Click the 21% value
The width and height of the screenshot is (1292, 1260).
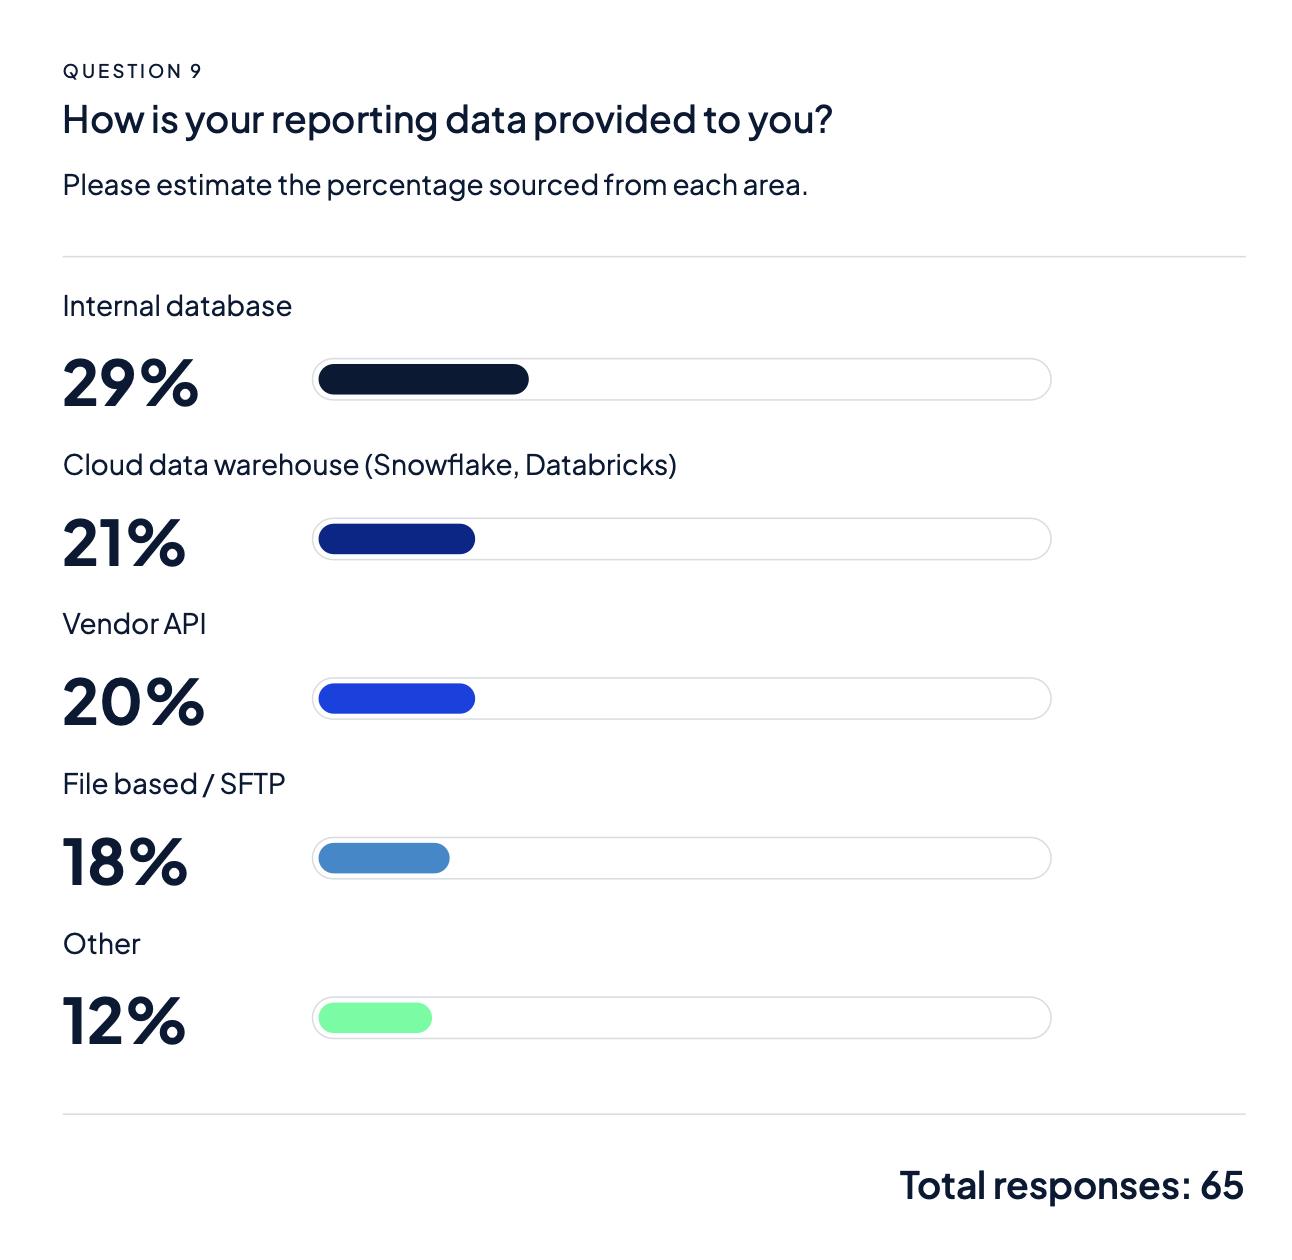[x=124, y=544]
